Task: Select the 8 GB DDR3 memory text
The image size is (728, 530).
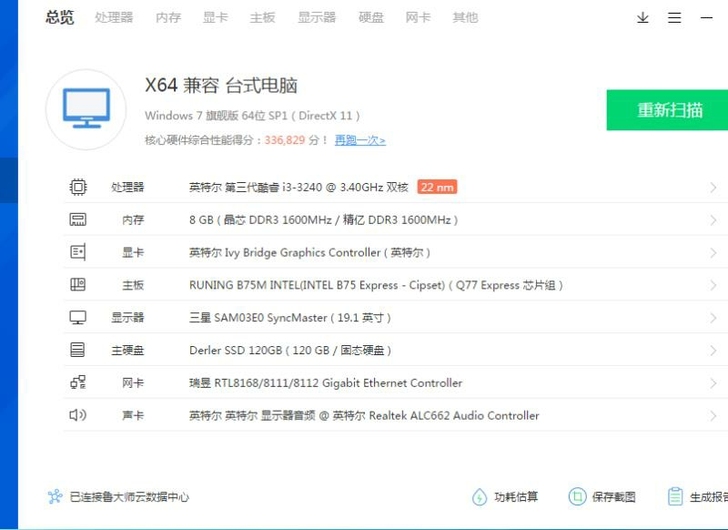Action: click(x=324, y=220)
